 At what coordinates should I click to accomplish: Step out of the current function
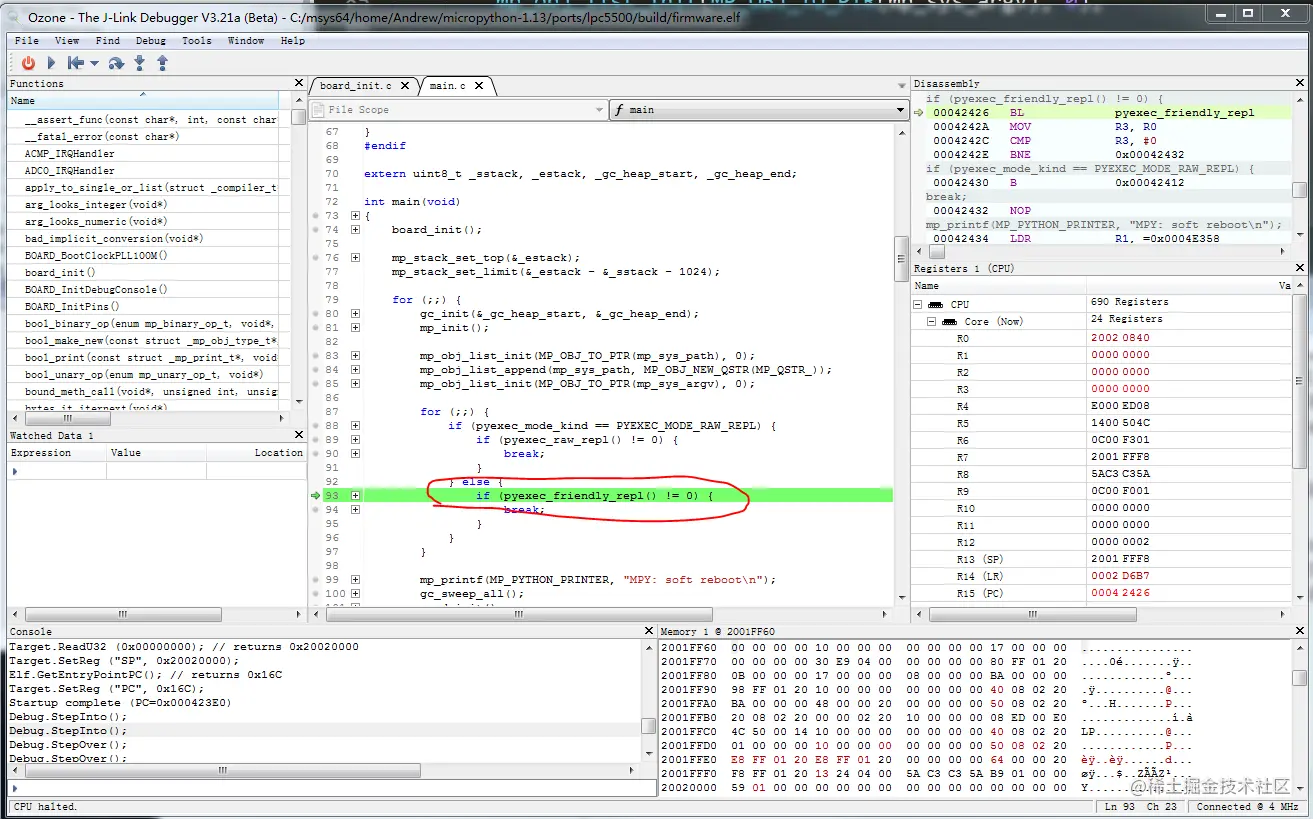coord(163,62)
